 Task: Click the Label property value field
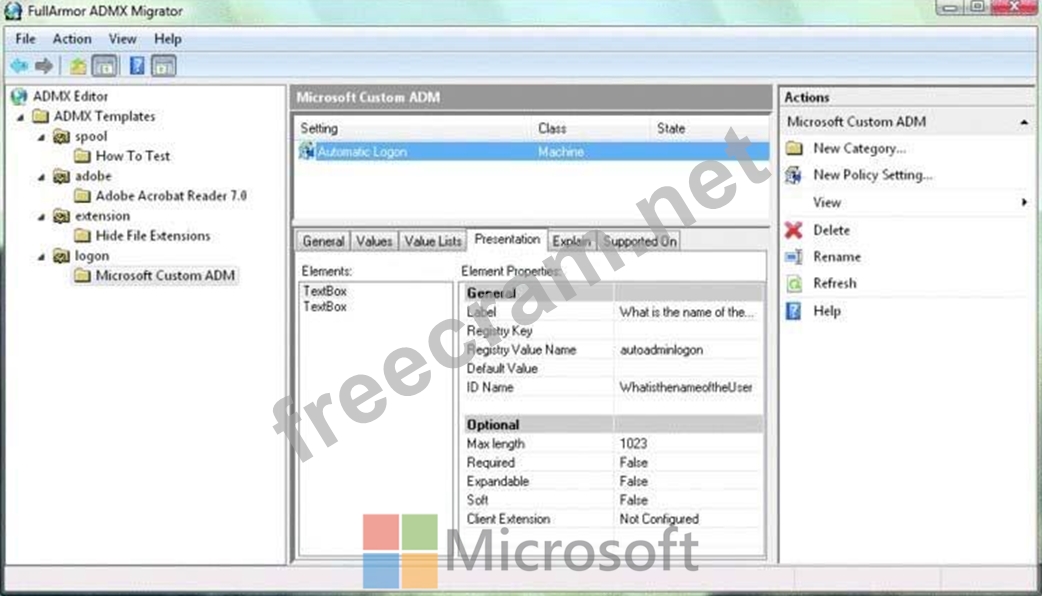point(688,312)
